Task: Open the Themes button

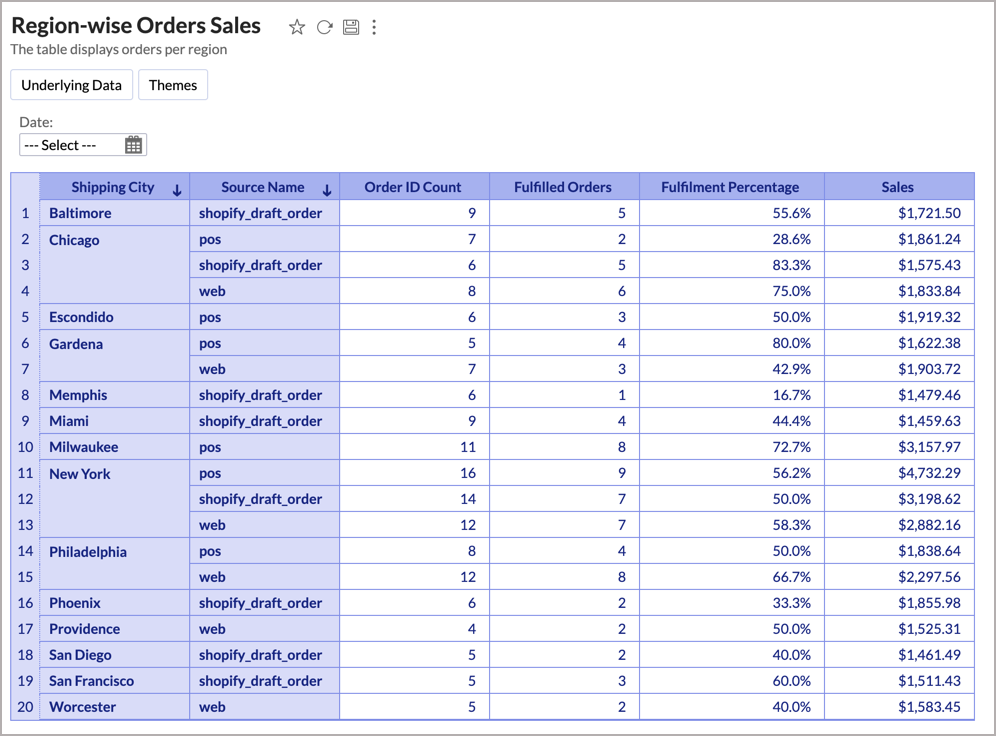Action: point(173,85)
